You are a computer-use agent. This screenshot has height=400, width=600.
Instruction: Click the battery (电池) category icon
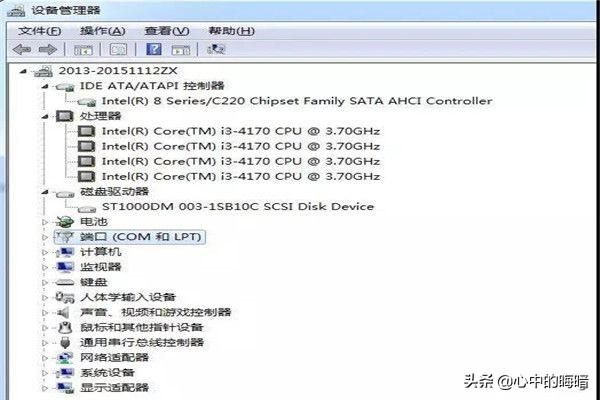pos(66,222)
